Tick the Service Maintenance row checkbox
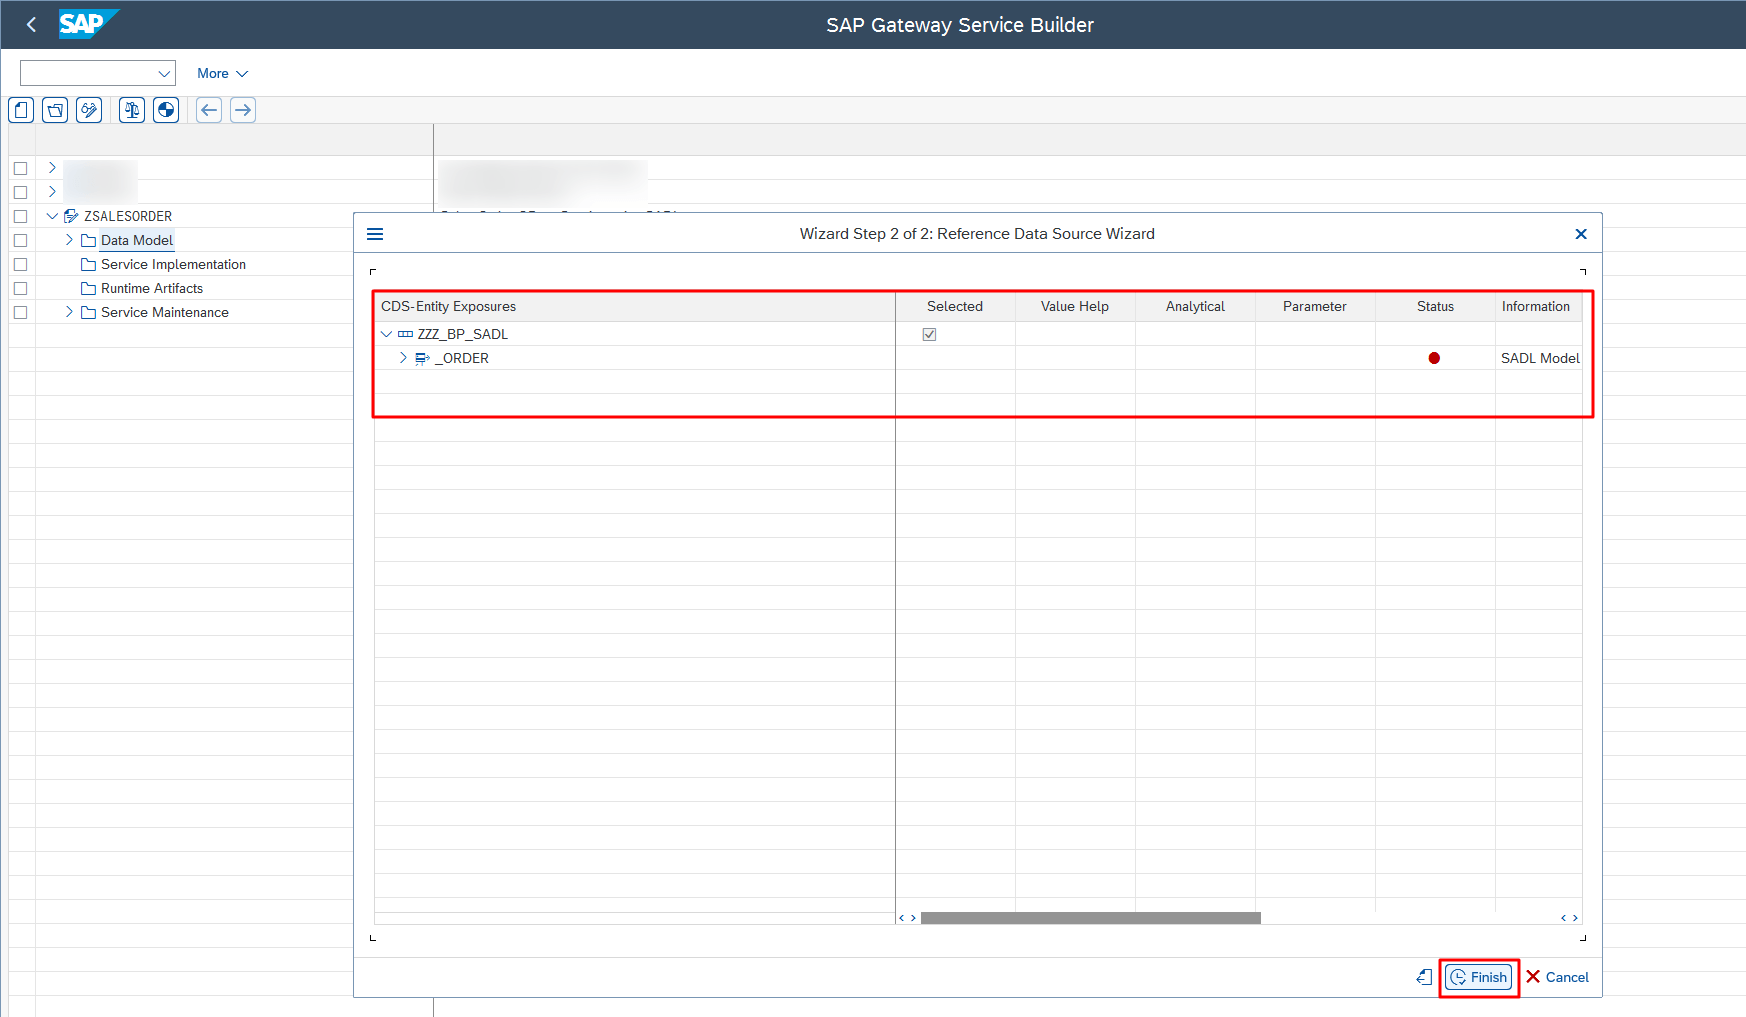Image resolution: width=1746 pixels, height=1017 pixels. pyautogui.click(x=20, y=312)
